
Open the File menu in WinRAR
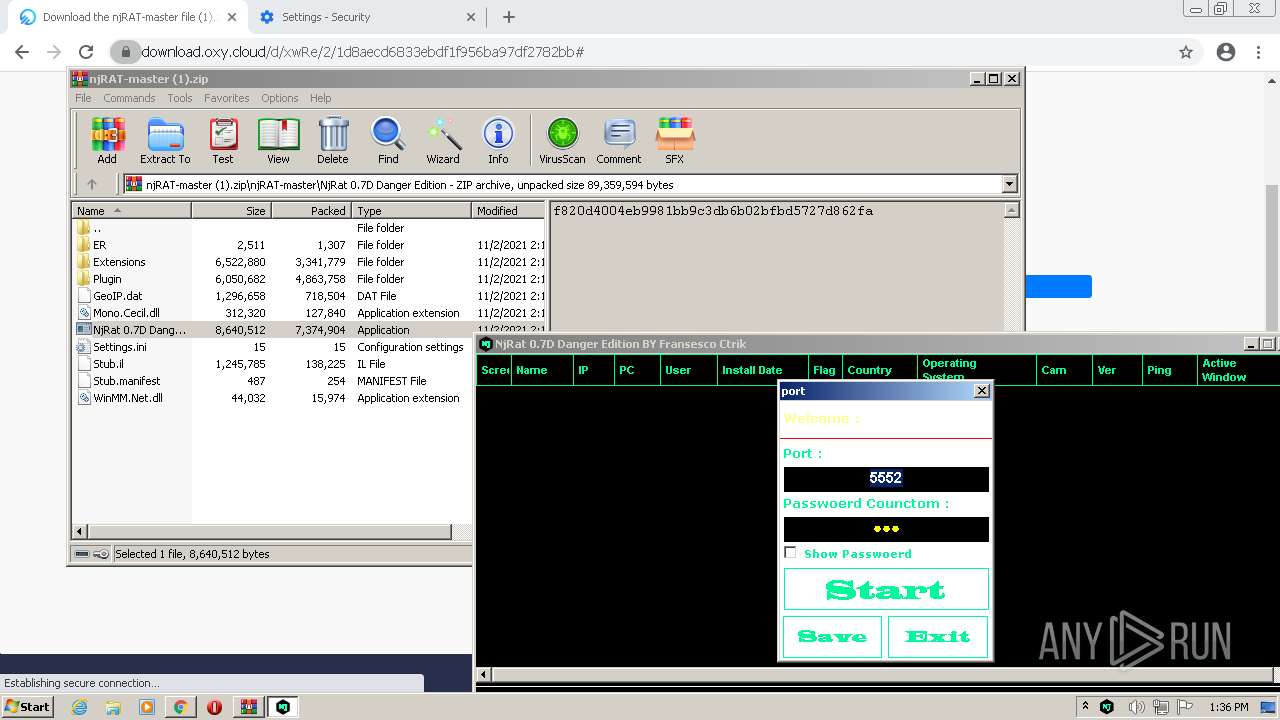[x=83, y=98]
